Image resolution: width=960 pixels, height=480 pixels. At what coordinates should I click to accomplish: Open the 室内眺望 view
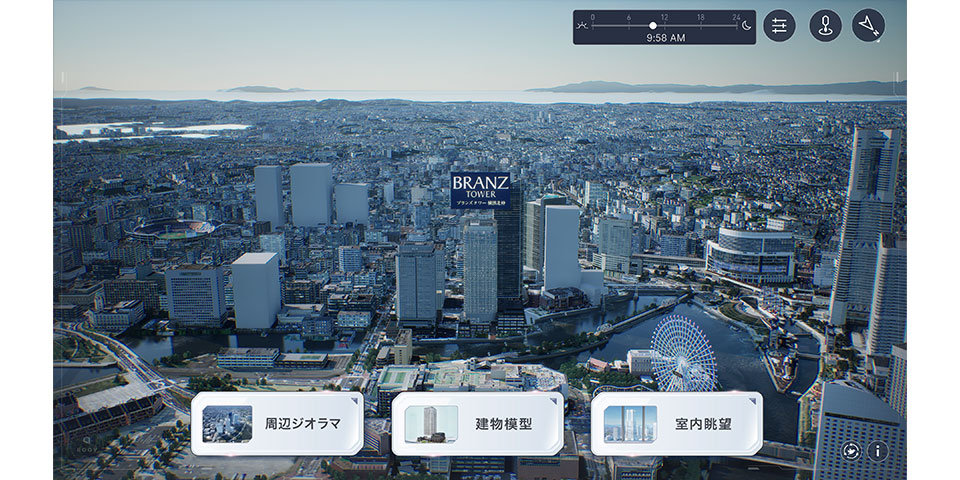pyautogui.click(x=677, y=424)
